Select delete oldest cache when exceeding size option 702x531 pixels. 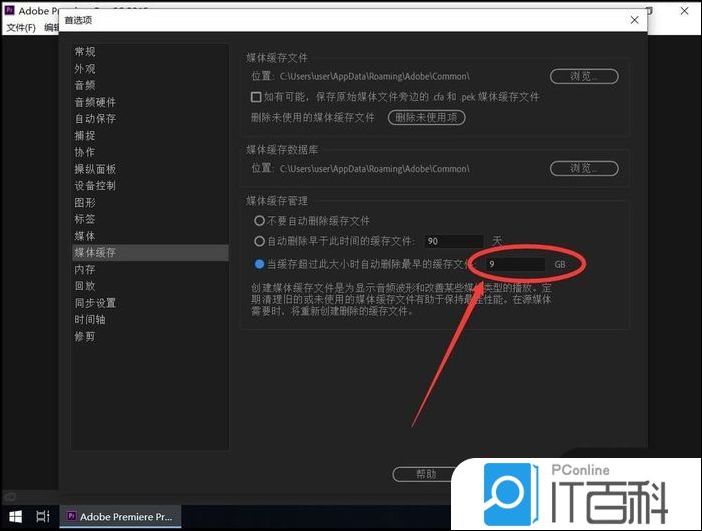tap(259, 264)
